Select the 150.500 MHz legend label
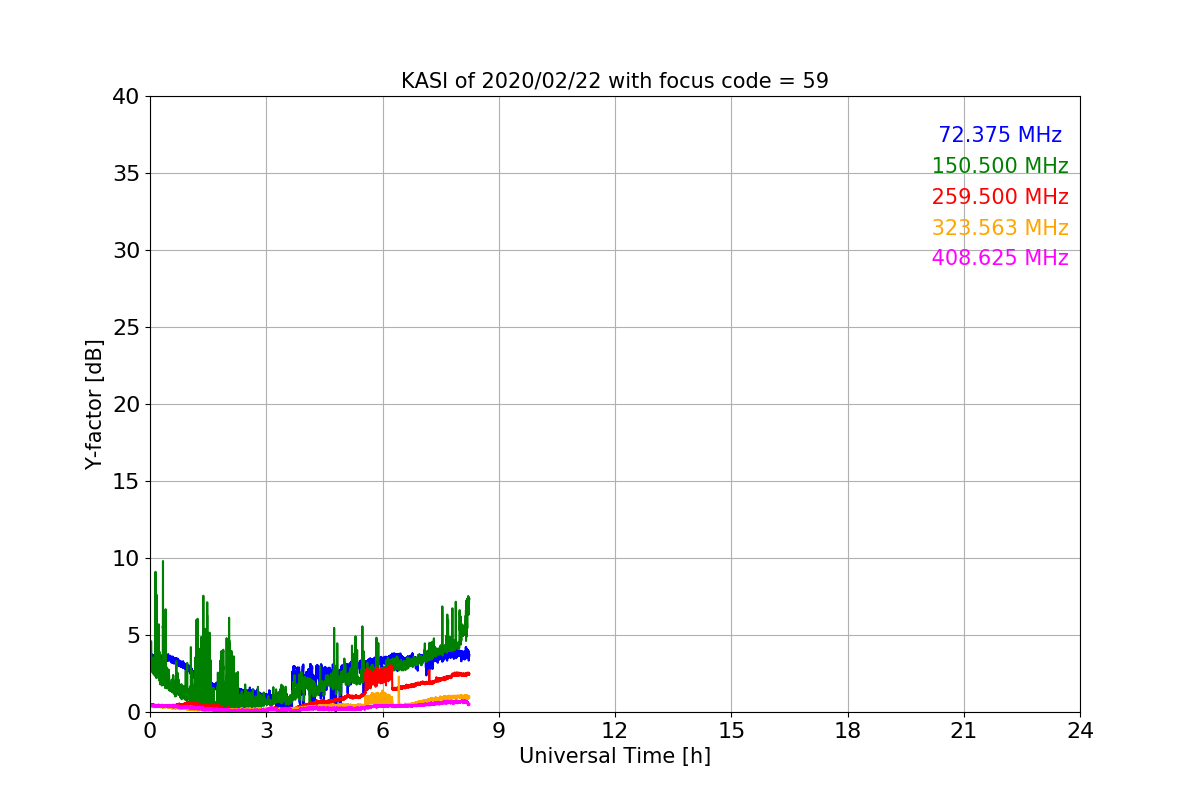The height and width of the screenshot is (800, 1200). tap(1000, 166)
